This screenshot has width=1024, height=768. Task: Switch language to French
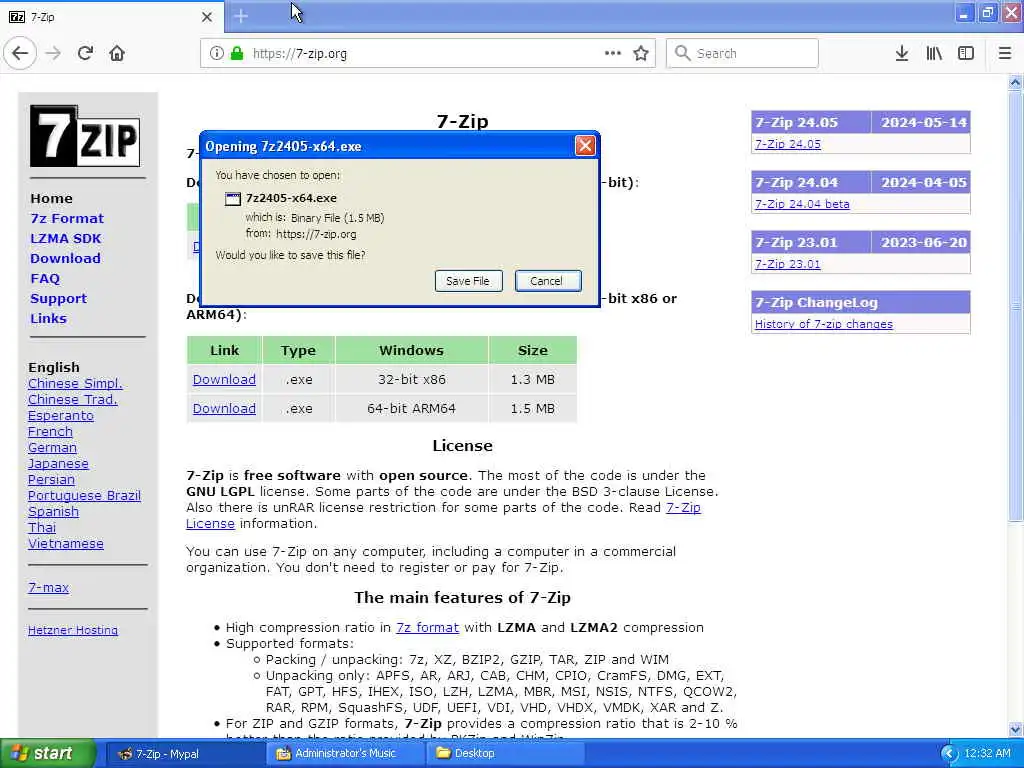50,431
